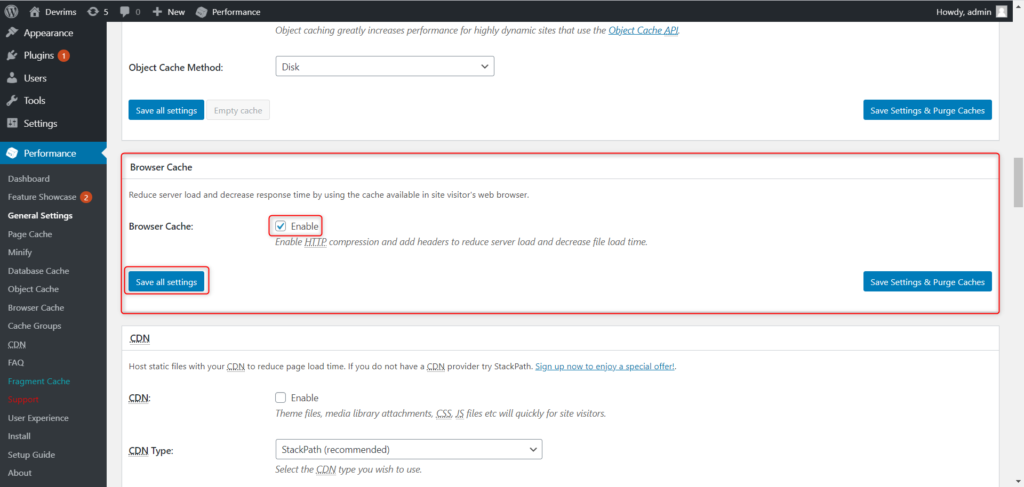Click the Feature Showcase badge showing 2

point(86,197)
